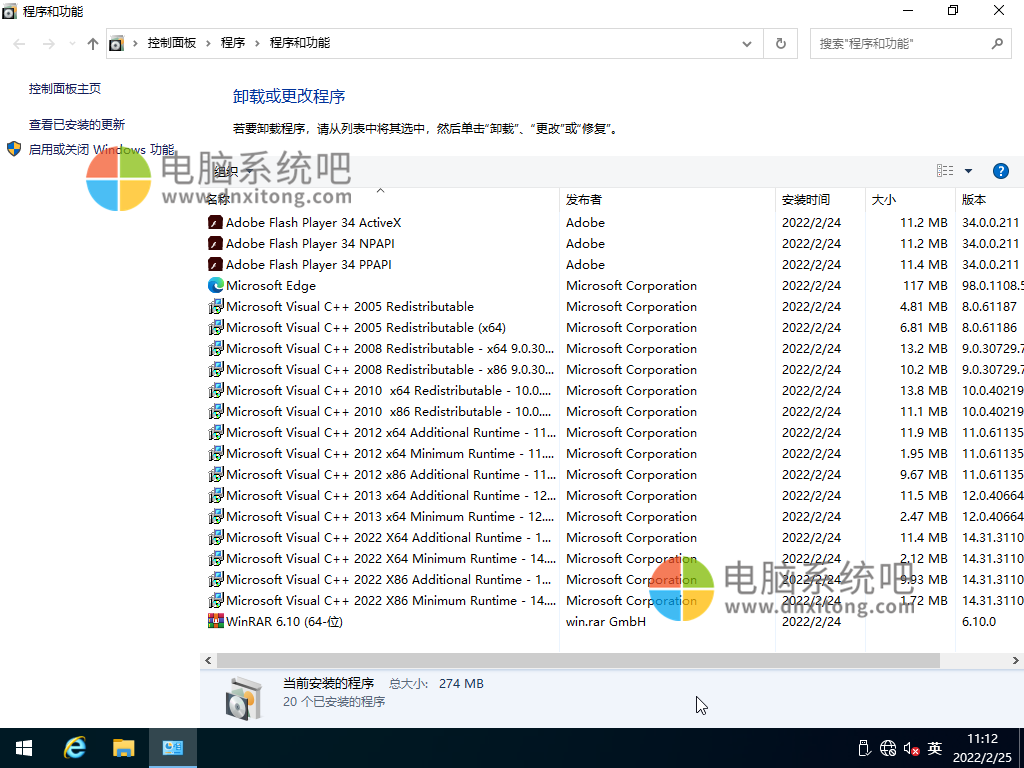Click the 控制面板 breadcrumb segment
This screenshot has width=1024, height=768.
pyautogui.click(x=171, y=43)
